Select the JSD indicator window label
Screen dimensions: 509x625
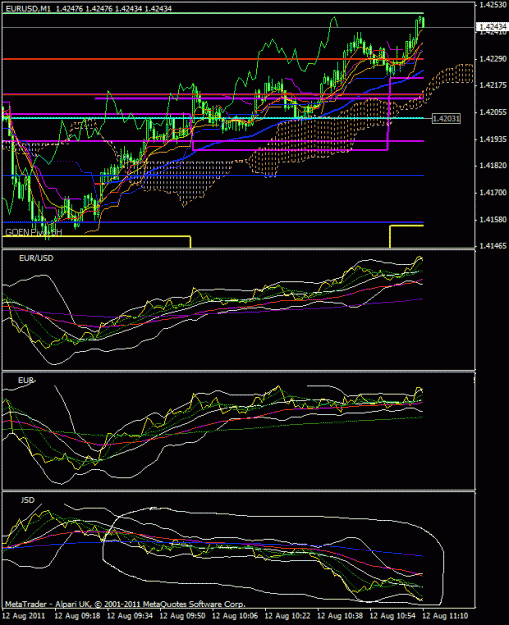(28, 500)
